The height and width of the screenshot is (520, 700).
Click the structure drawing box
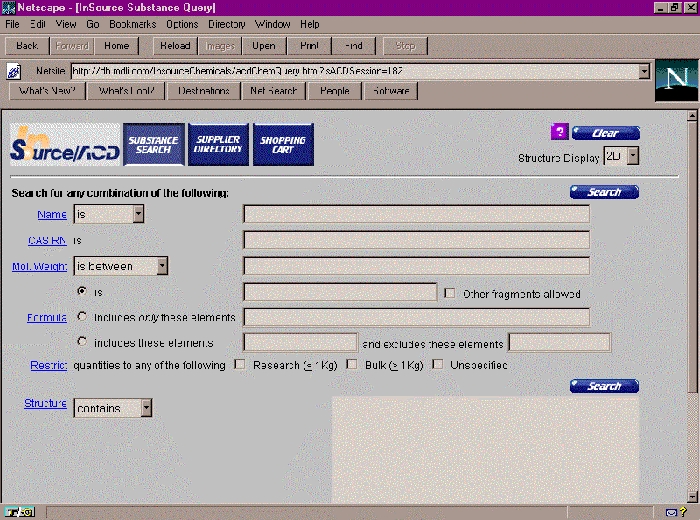(485, 450)
